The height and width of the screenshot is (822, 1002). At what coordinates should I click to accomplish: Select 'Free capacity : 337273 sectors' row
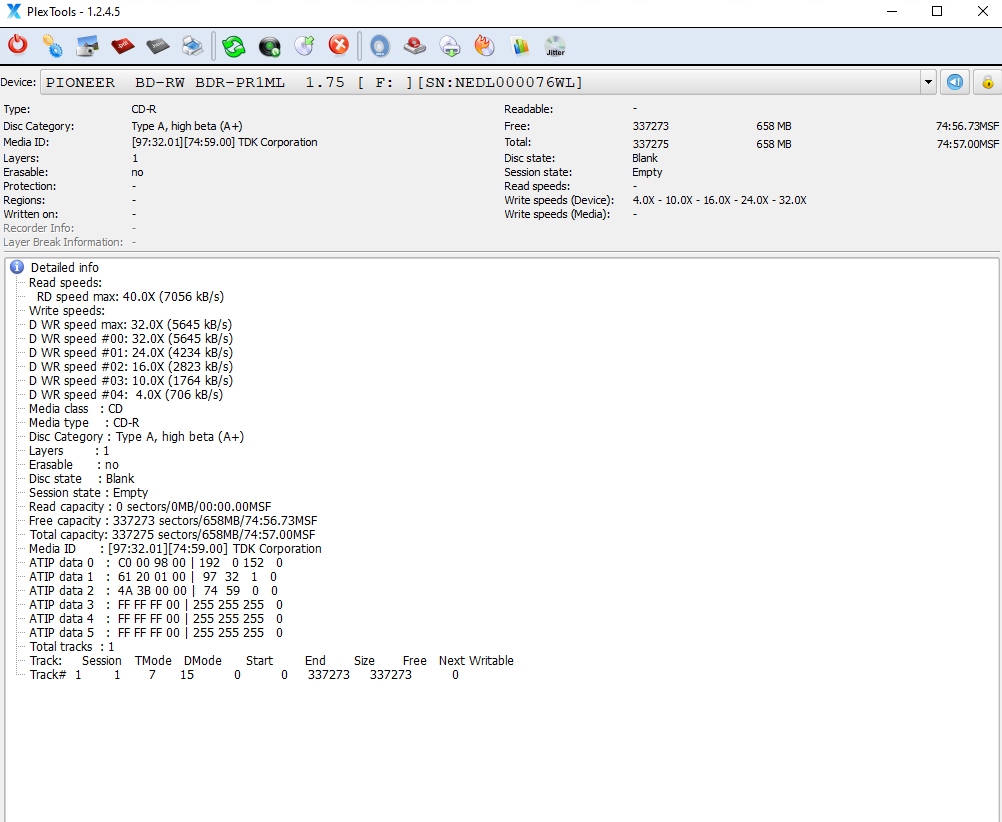[173, 522]
